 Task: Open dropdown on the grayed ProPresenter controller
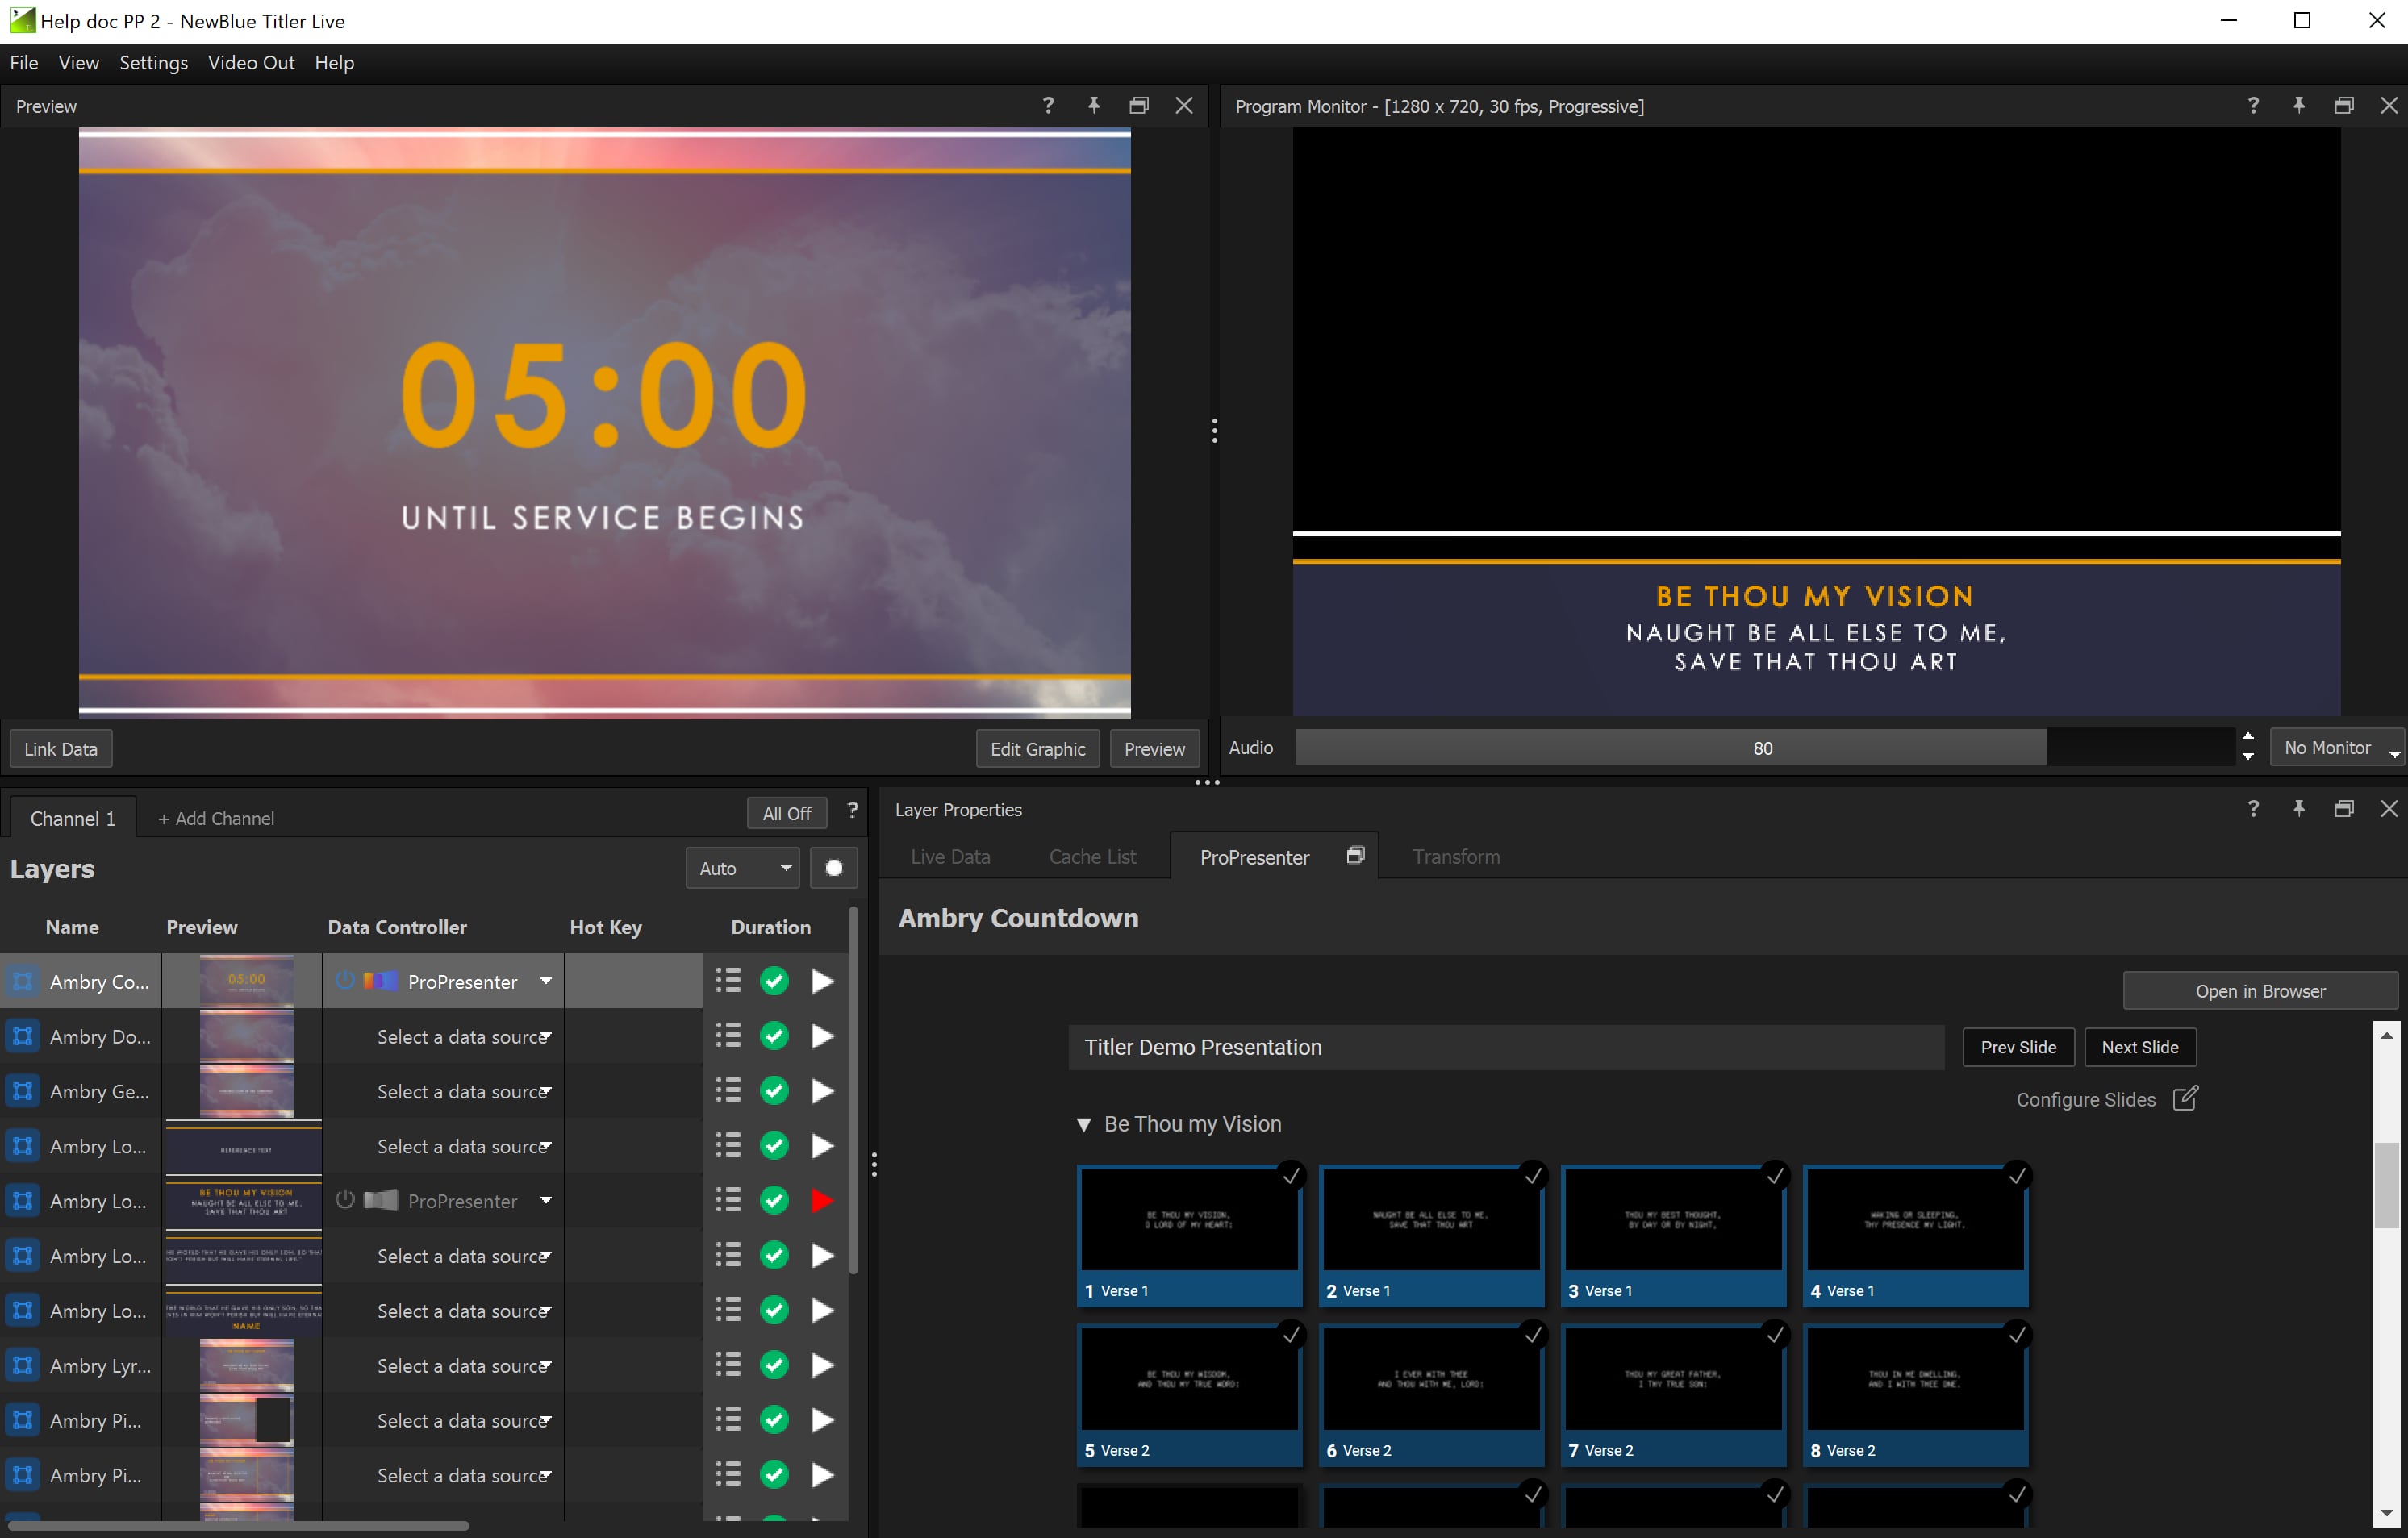pos(546,1200)
